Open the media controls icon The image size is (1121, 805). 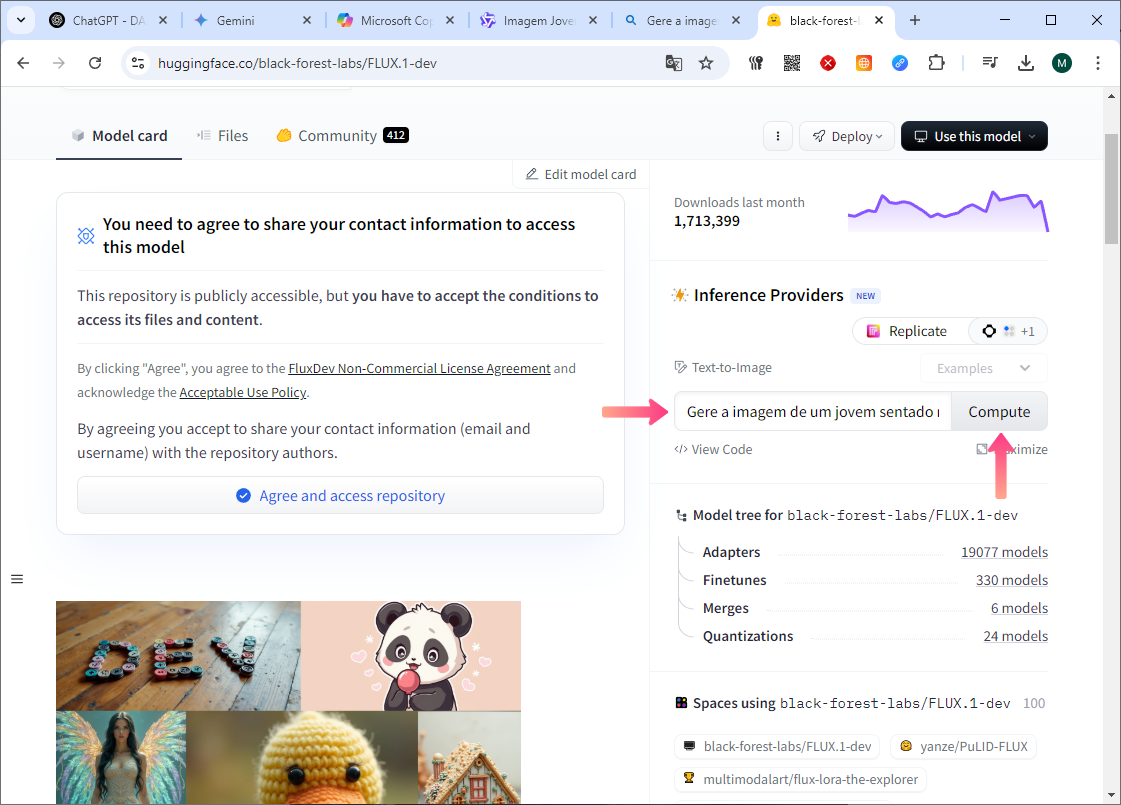point(990,63)
